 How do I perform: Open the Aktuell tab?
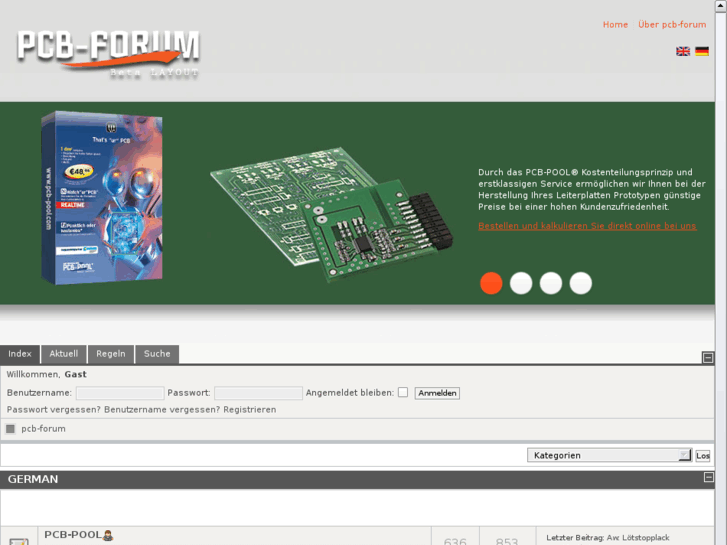point(64,354)
